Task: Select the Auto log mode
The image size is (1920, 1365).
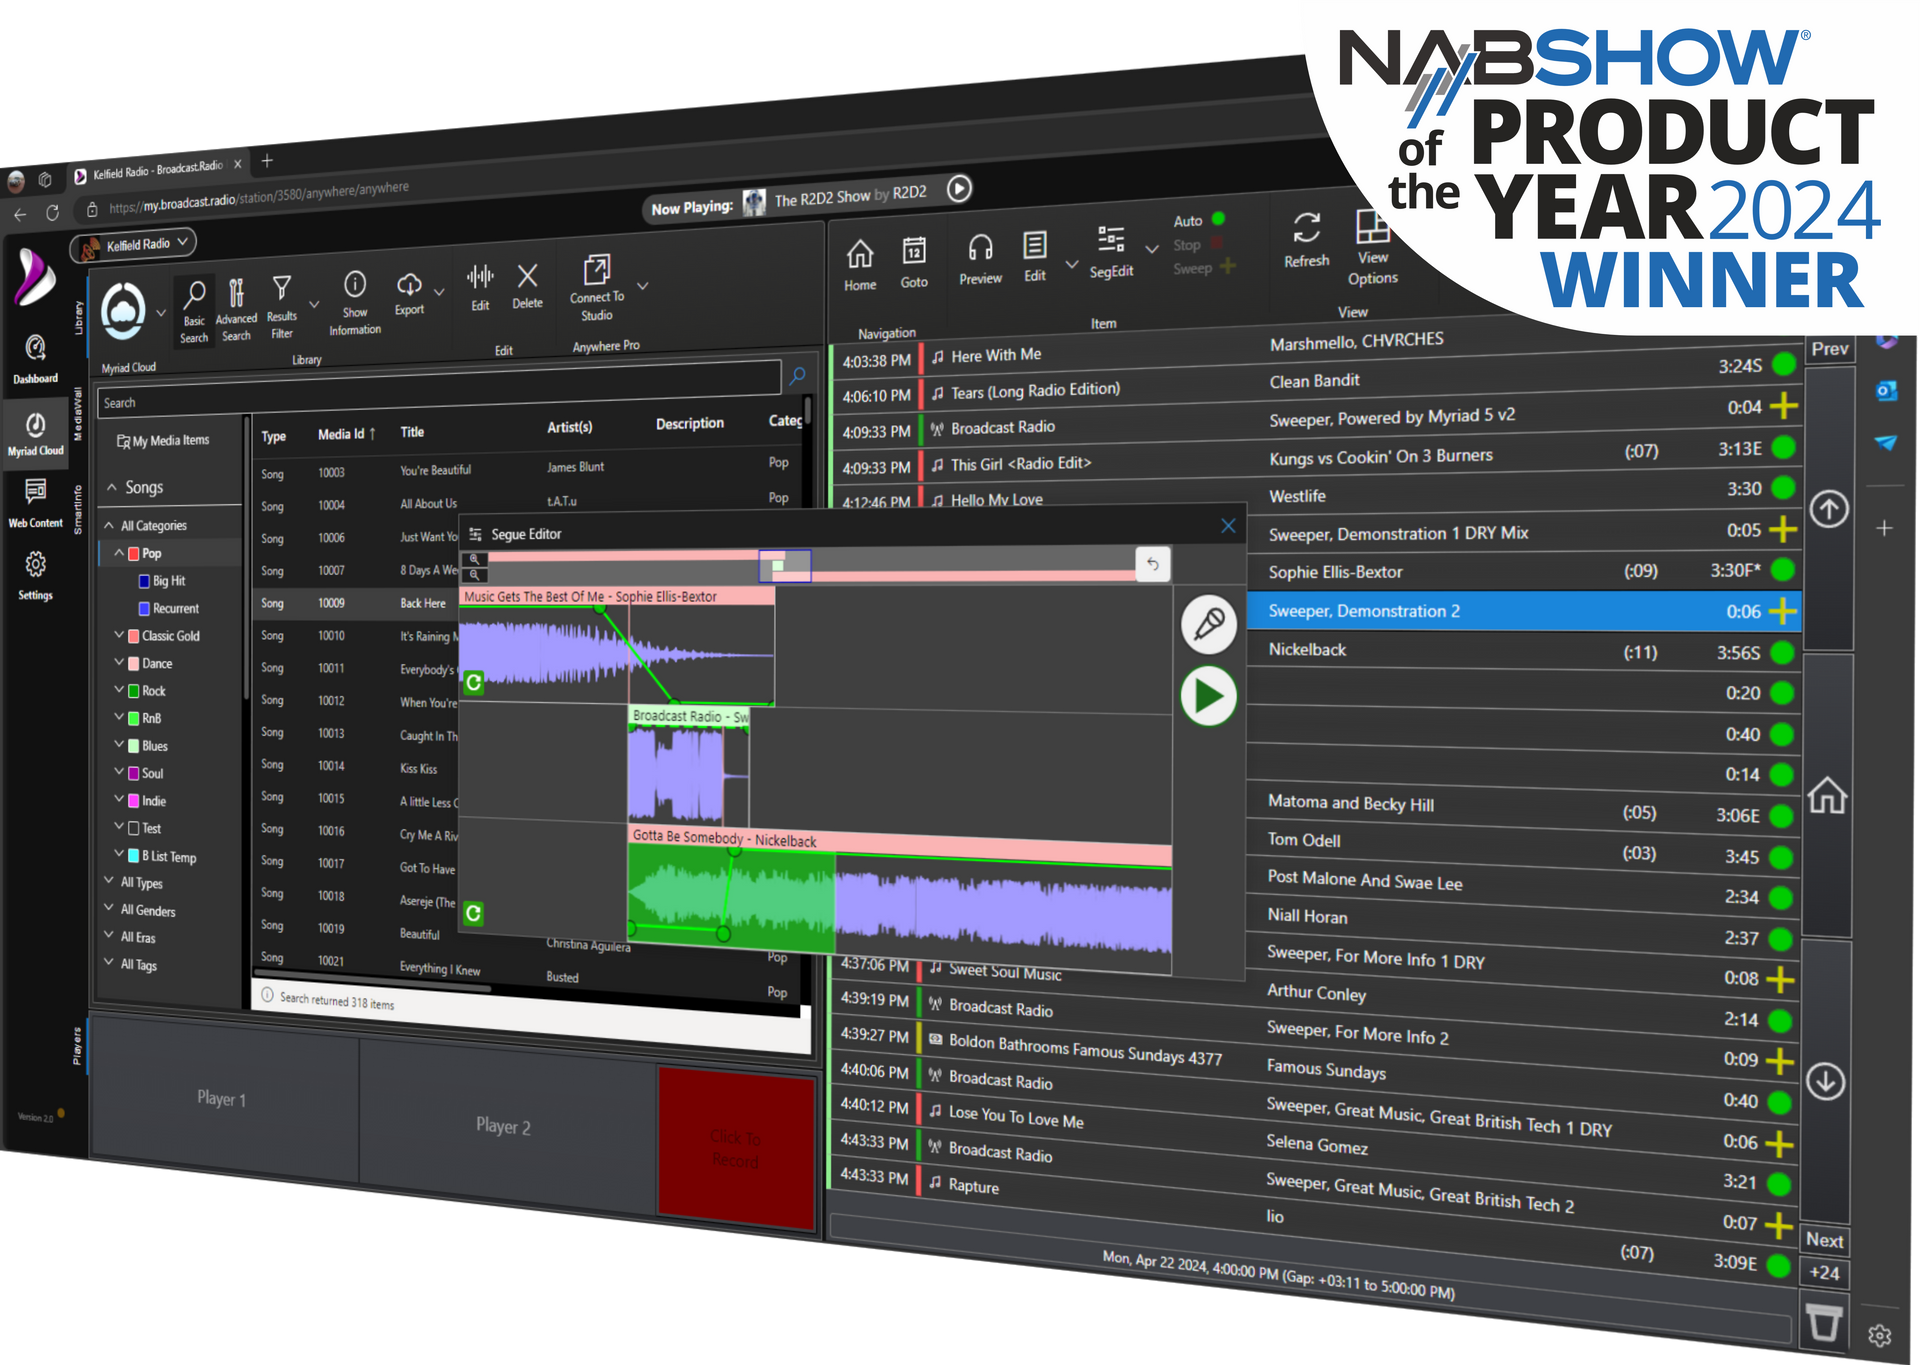Action: 1198,220
